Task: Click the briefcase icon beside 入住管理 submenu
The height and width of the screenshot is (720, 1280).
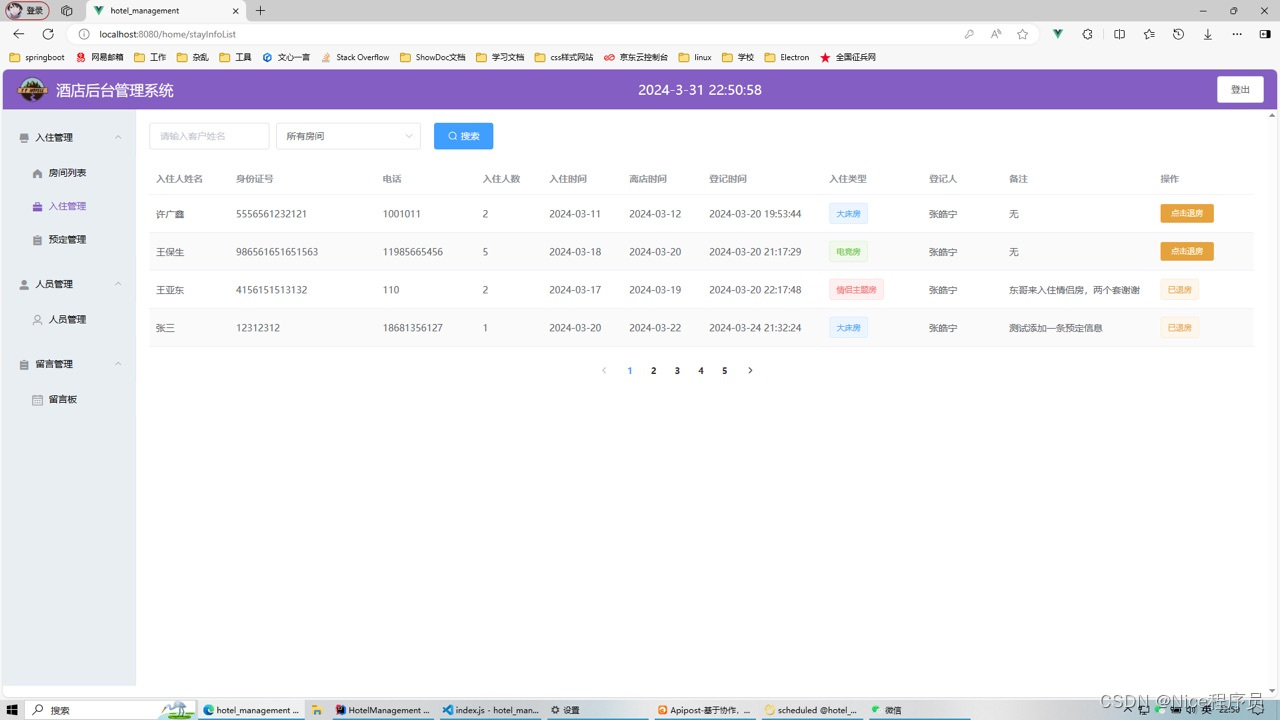Action: 38,206
